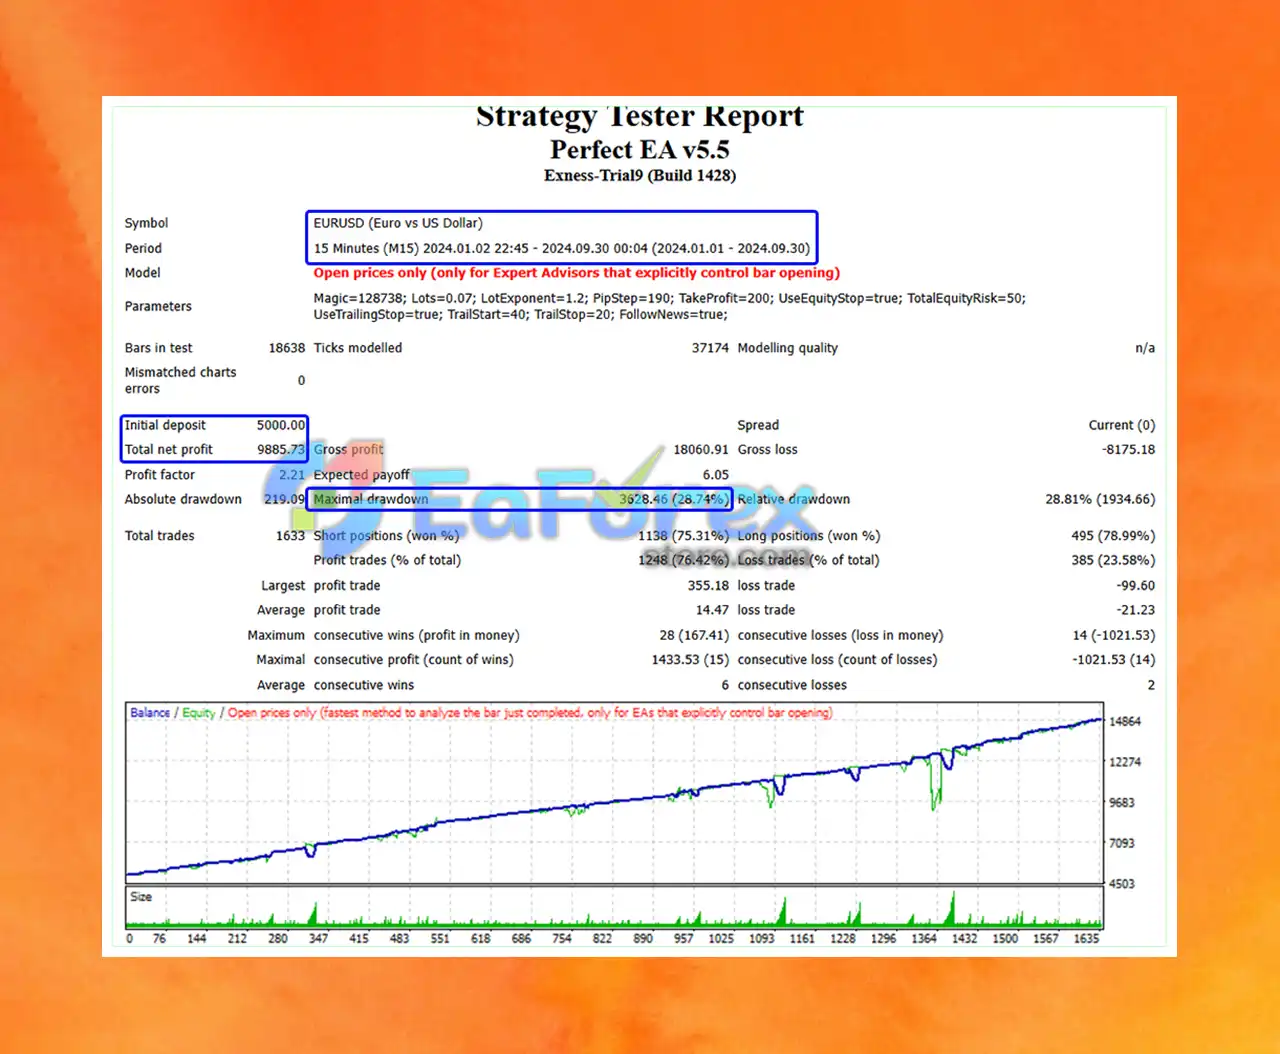Click the 'Modelling quality' label

(x=788, y=348)
